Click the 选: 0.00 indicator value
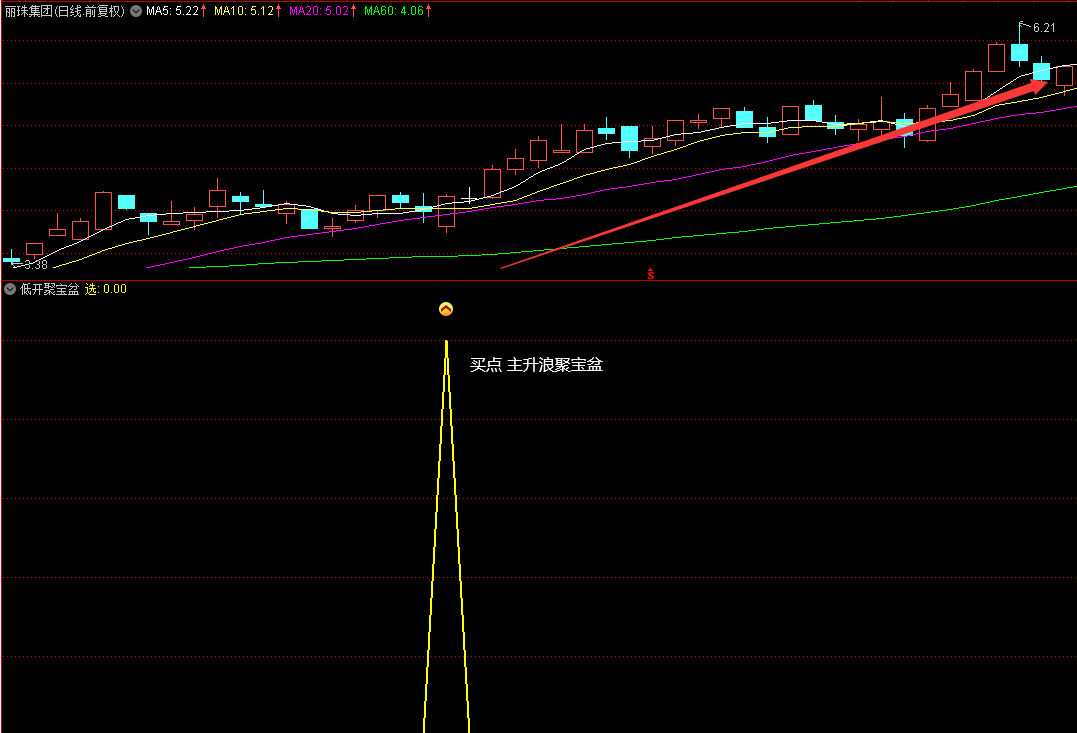This screenshot has width=1077, height=733. point(106,289)
